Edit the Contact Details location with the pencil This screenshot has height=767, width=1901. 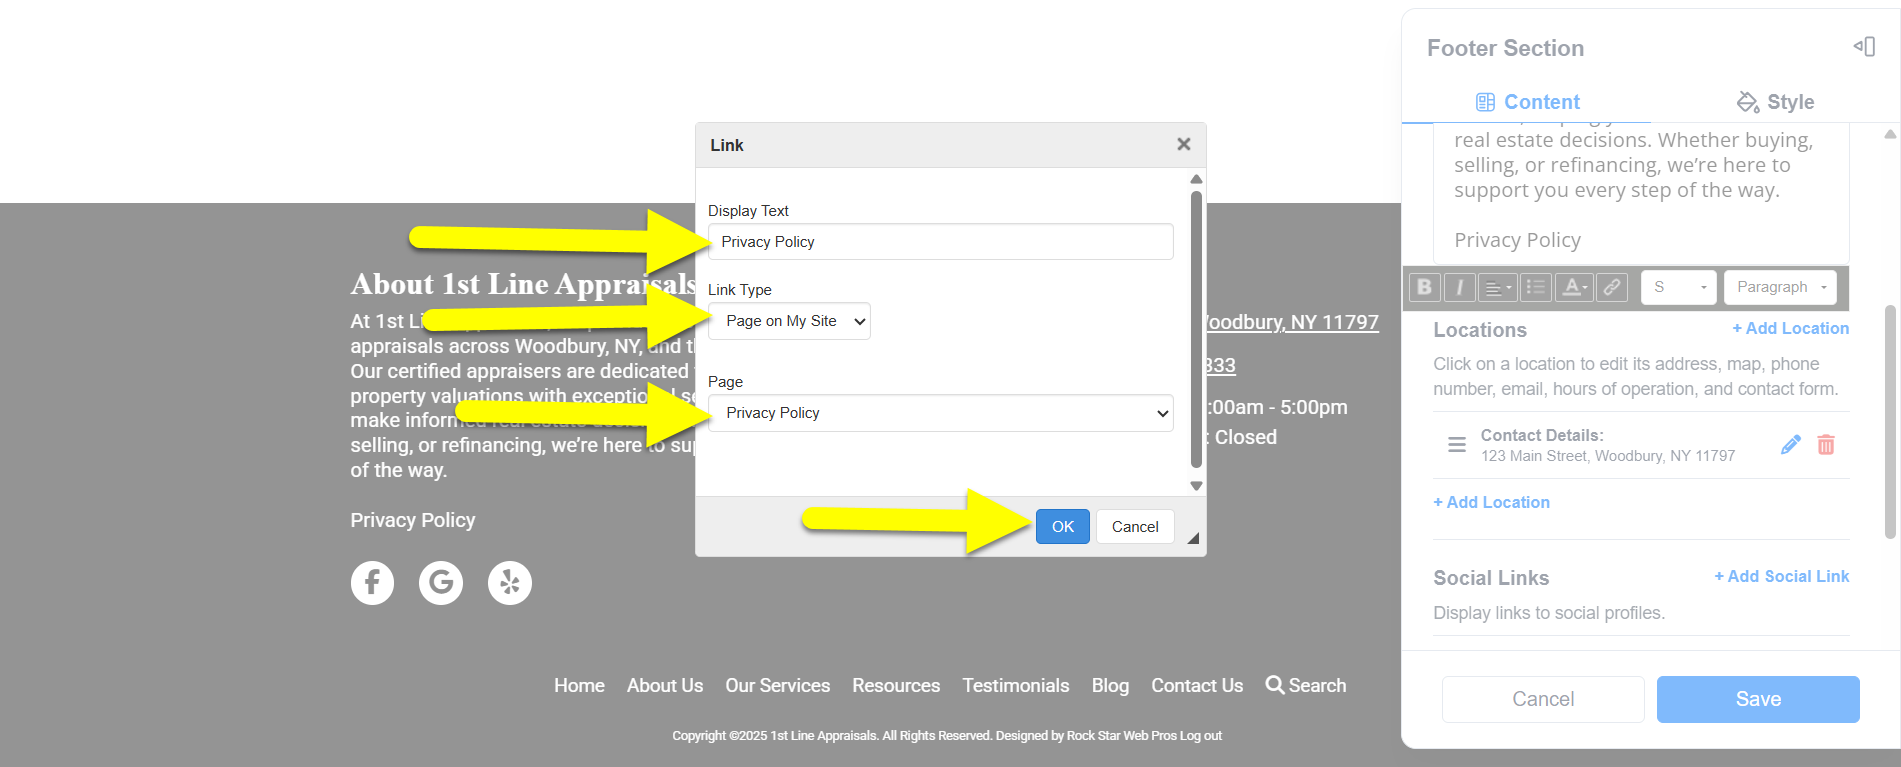tap(1791, 445)
